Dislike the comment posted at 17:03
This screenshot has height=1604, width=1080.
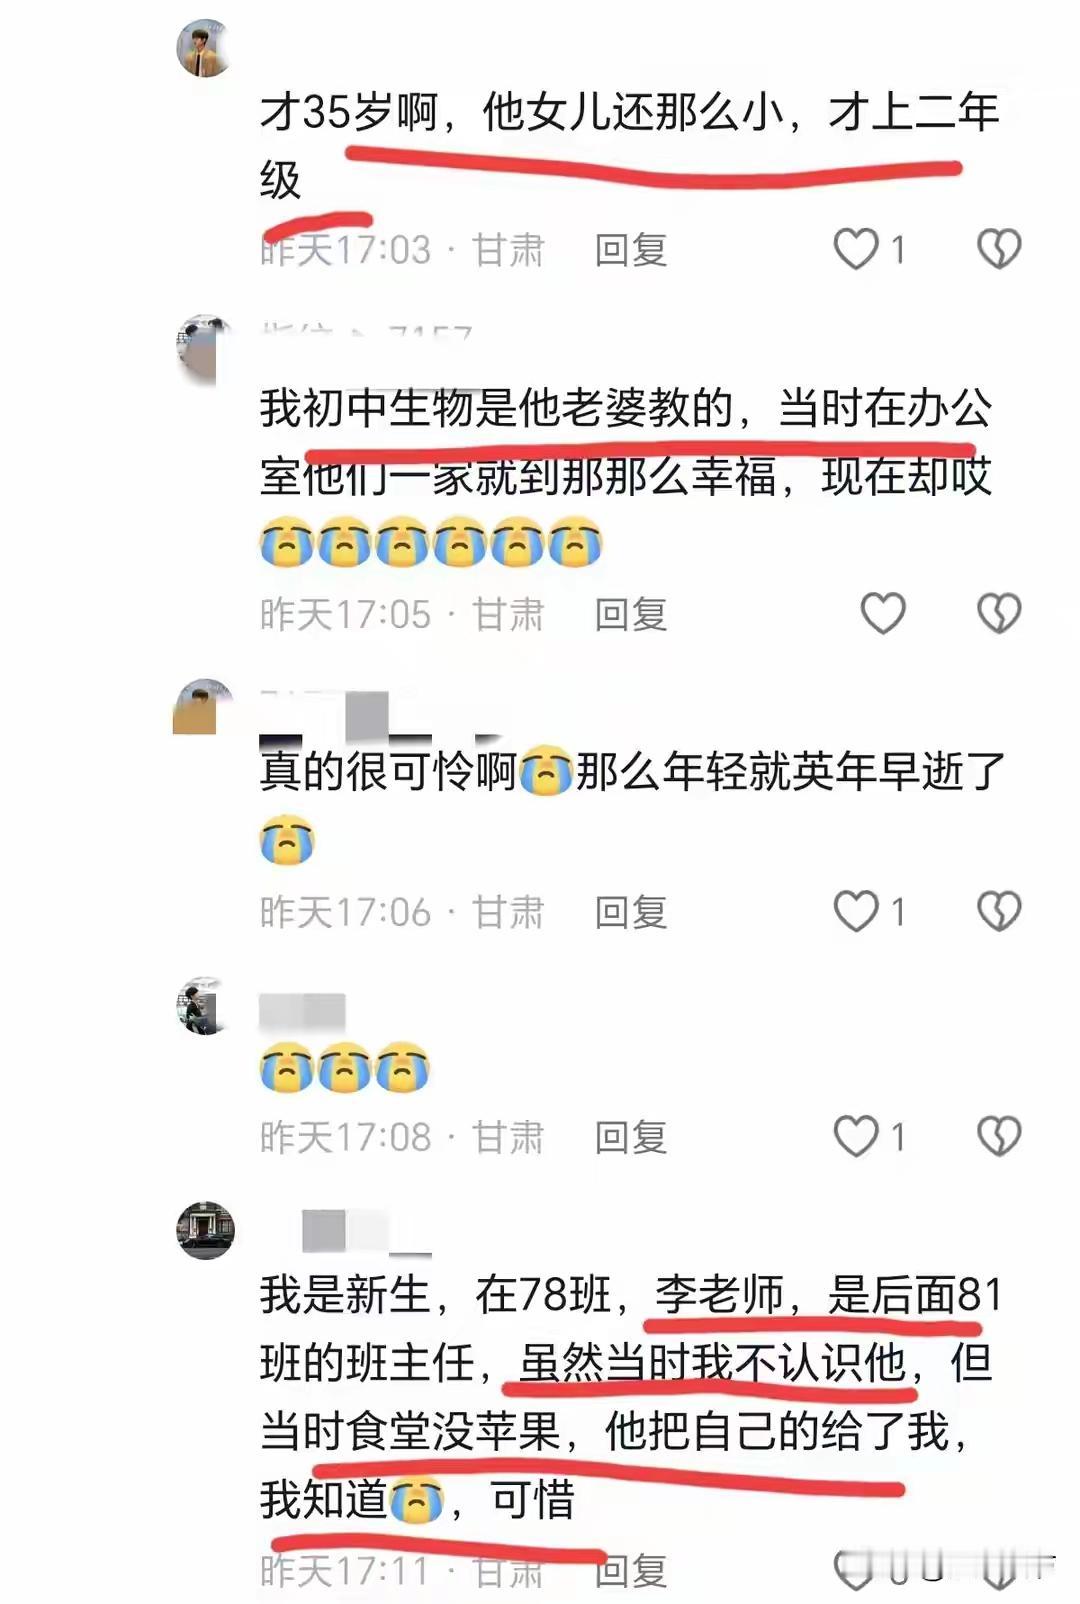point(998,249)
